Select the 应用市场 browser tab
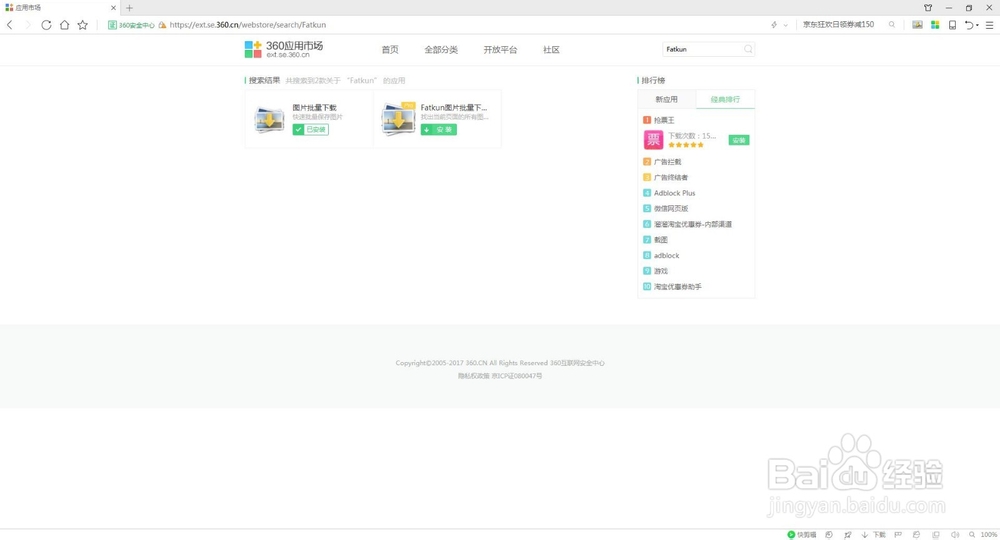Image resolution: width=1000 pixels, height=540 pixels. point(61,8)
